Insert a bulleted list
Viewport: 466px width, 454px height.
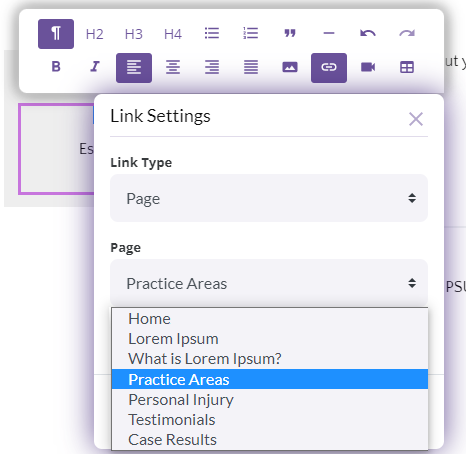[x=212, y=34]
